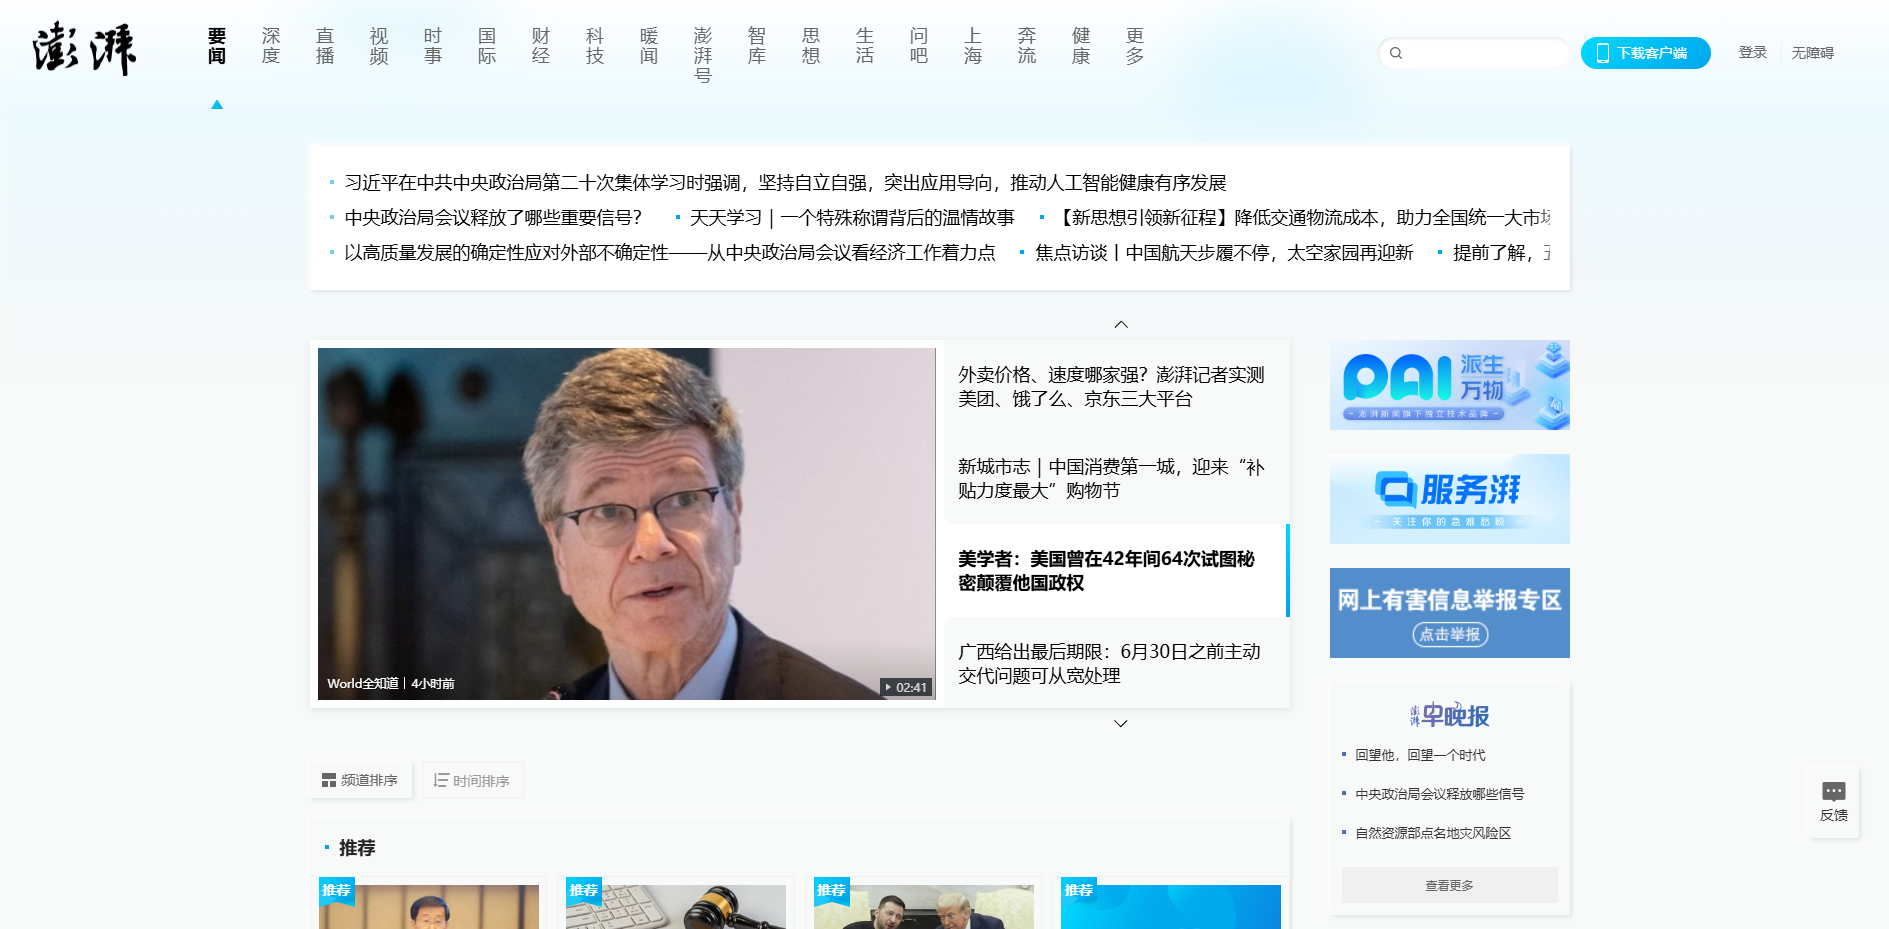Switch to 时间排序 time sorting

click(x=472, y=780)
